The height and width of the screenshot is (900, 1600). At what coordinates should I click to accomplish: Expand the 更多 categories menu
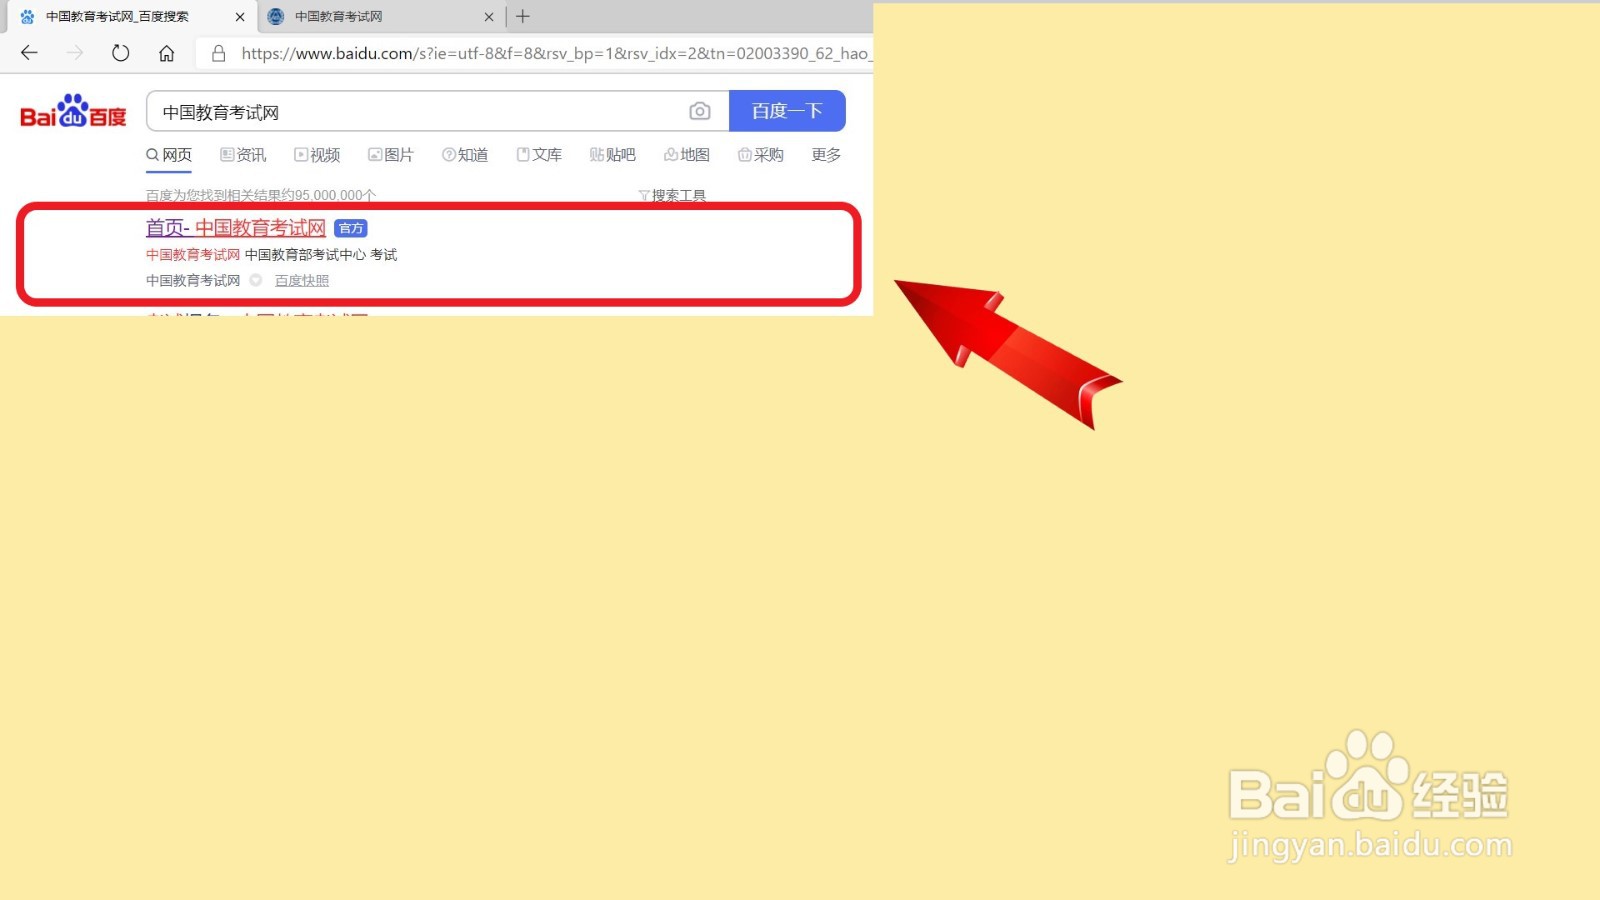point(826,155)
